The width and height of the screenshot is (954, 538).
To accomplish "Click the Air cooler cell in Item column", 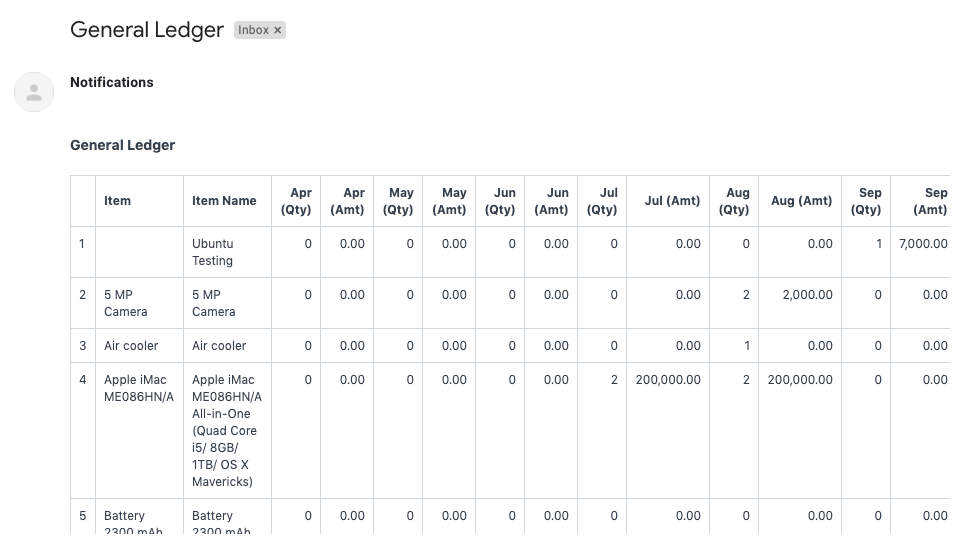I will (x=131, y=346).
